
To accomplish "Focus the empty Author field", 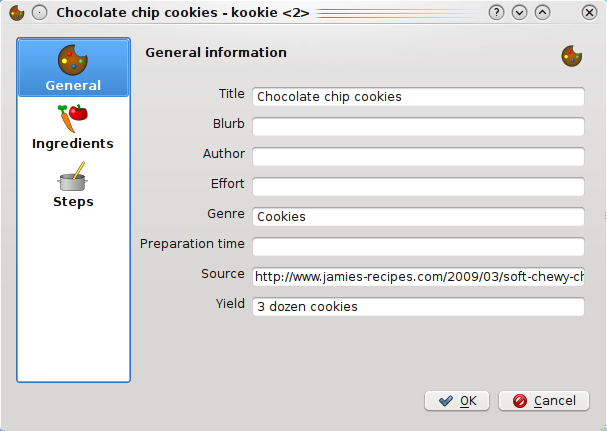I will [x=418, y=157].
